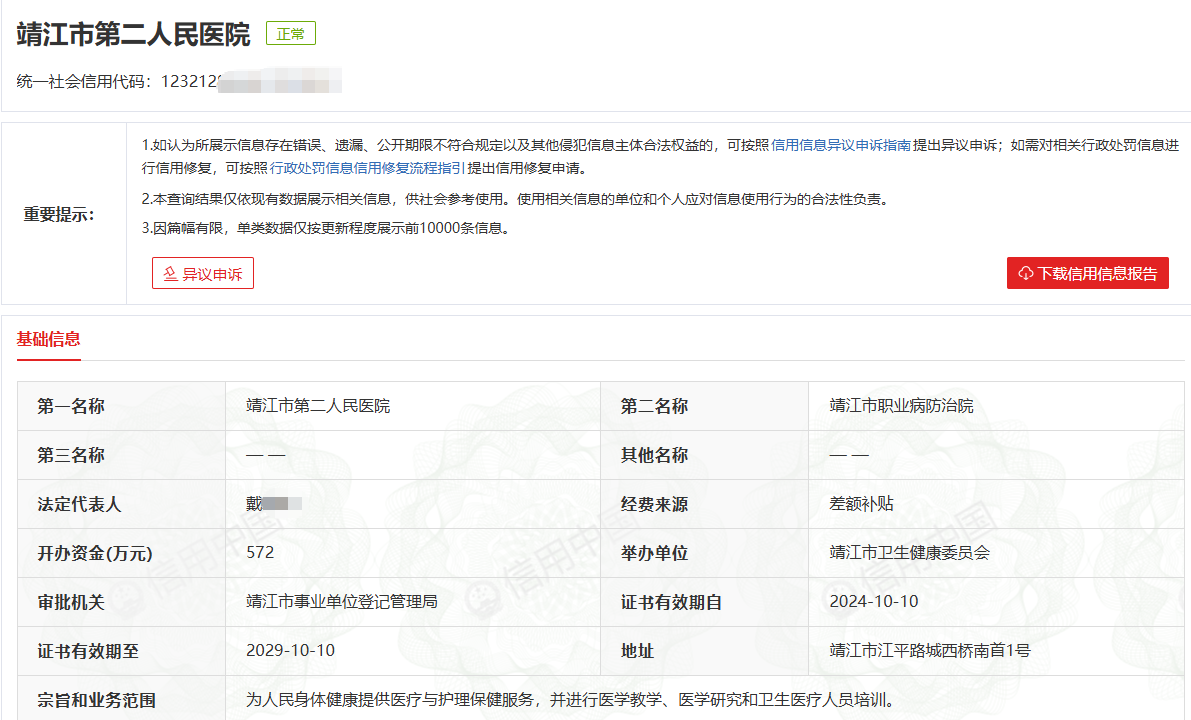Click the 举办单位 value 靖江市卫生健康委员会
Image resolution: width=1191 pixels, height=720 pixels.
point(909,553)
